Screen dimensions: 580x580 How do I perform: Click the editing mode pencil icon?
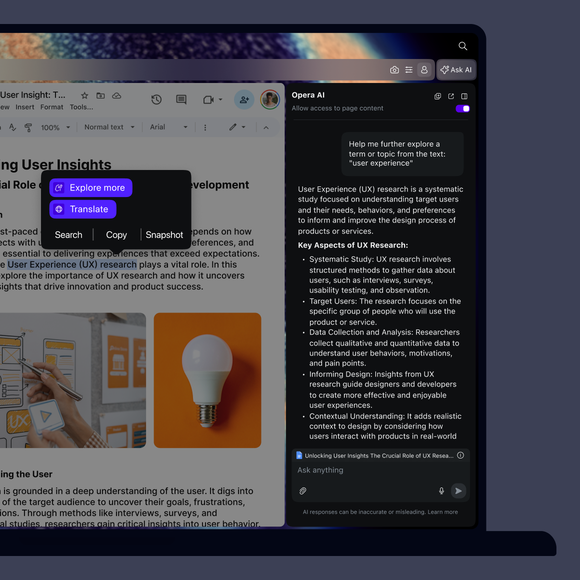232,127
